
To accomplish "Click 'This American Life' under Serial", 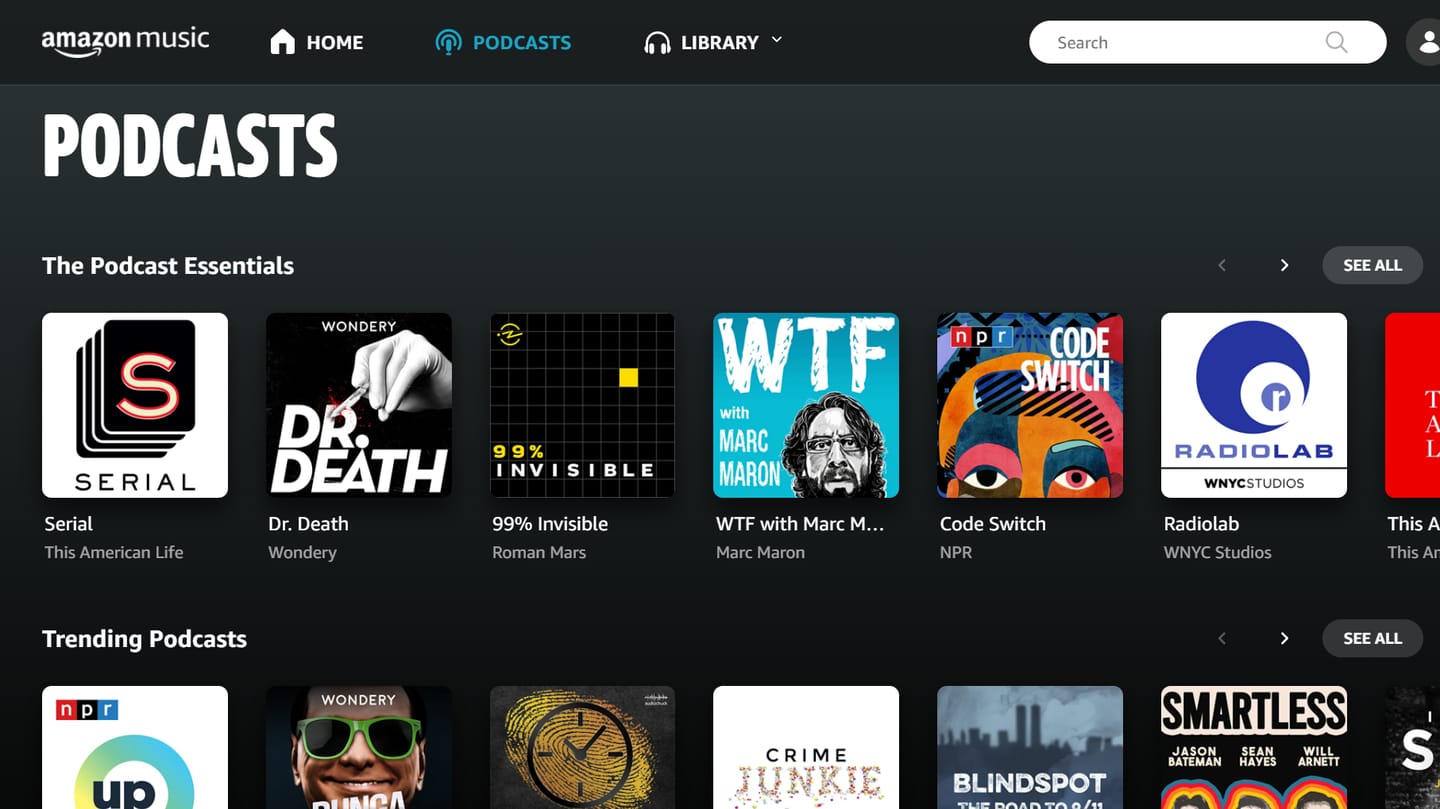I will pos(114,552).
